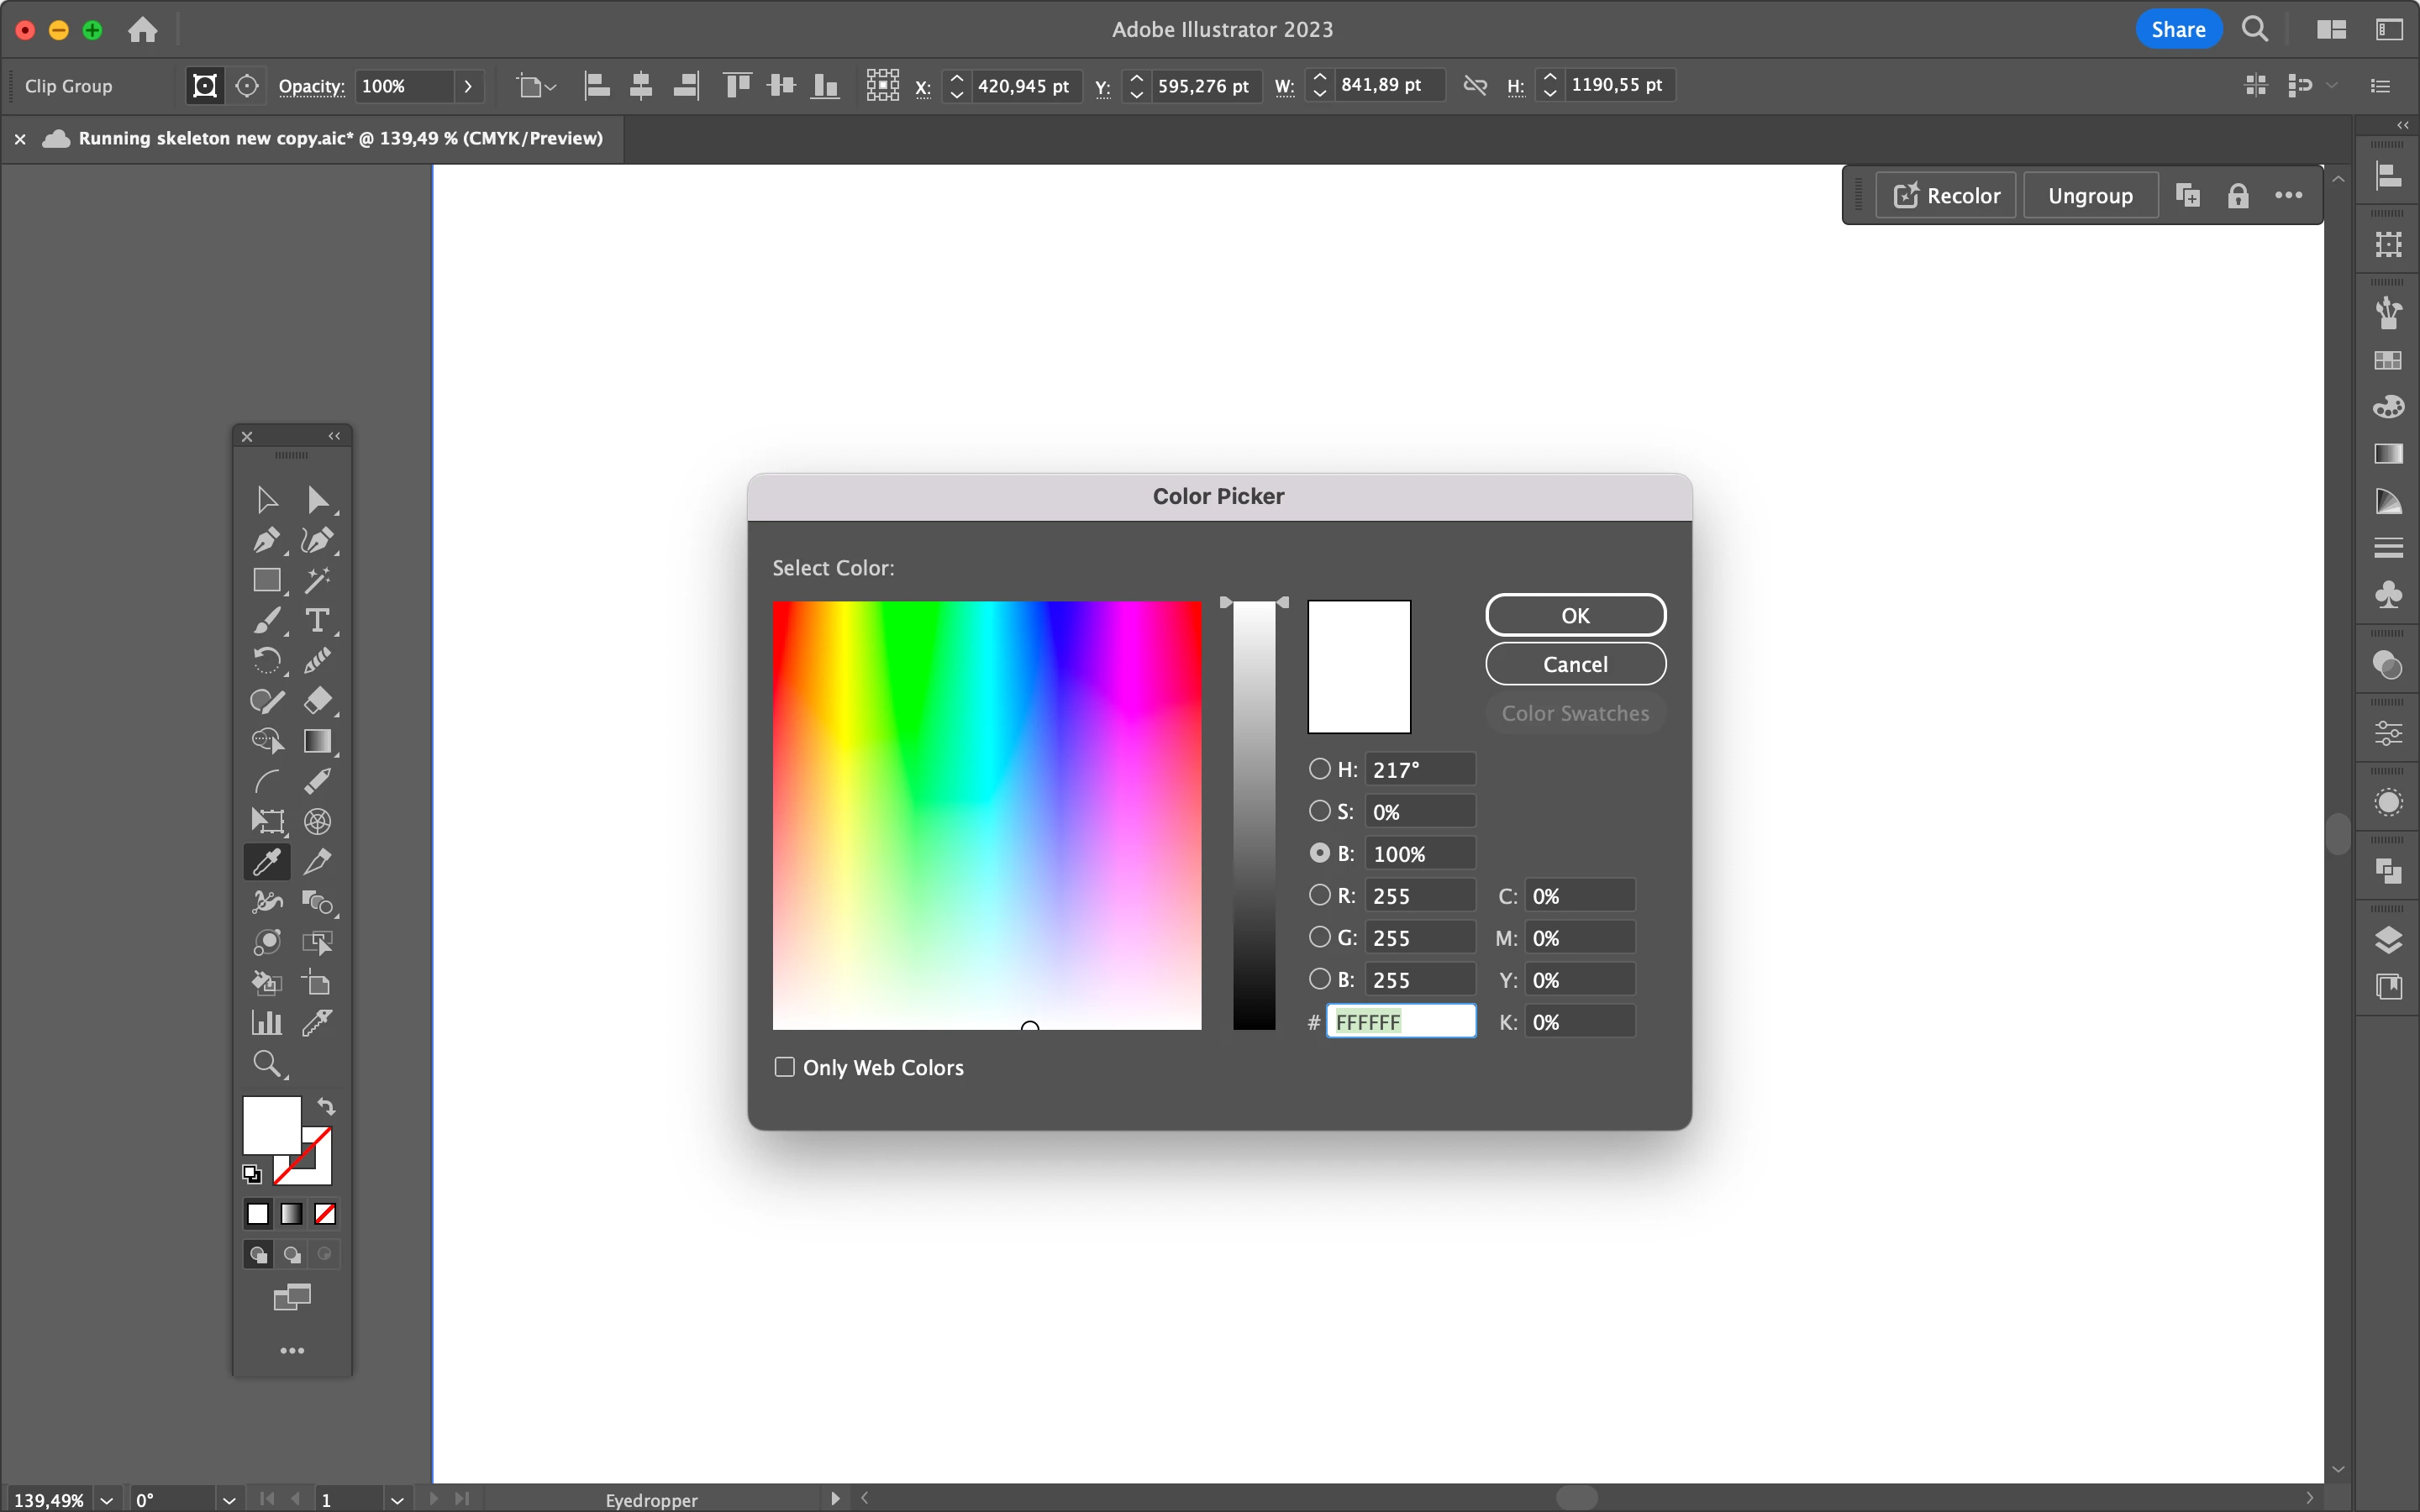Click the Lock object icon

pos(2238,196)
